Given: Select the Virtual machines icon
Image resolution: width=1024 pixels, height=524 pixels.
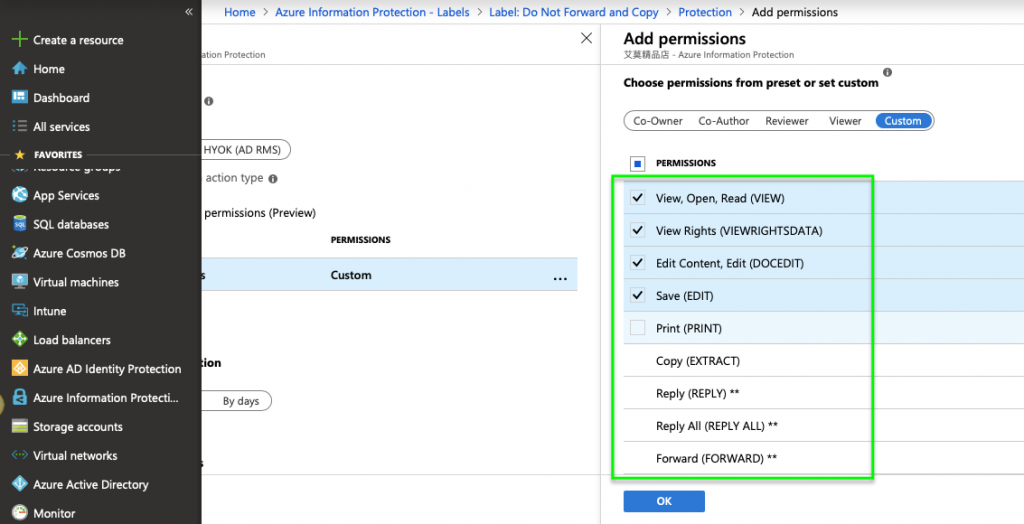Looking at the screenshot, I should pos(18,283).
